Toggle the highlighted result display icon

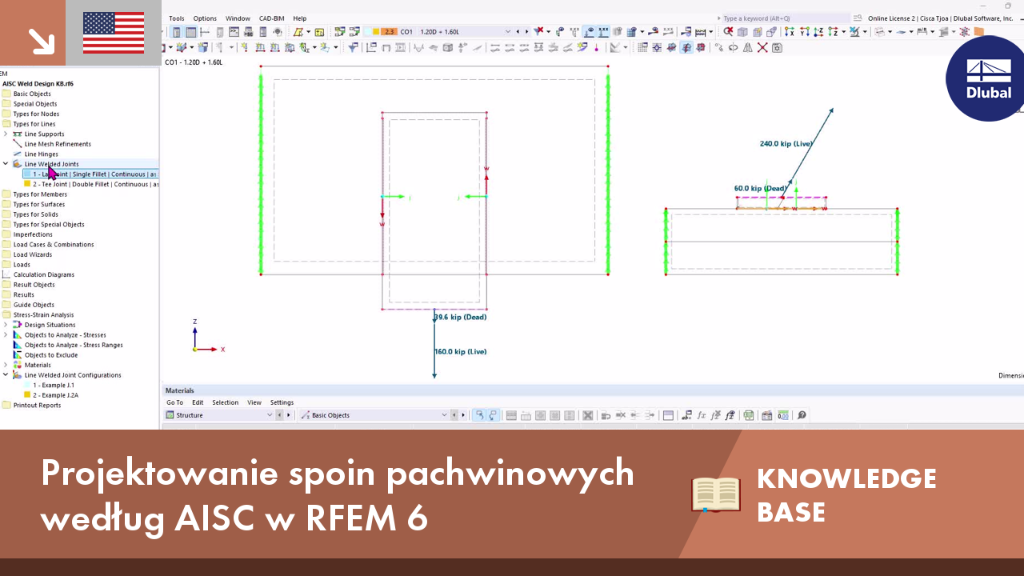click(x=686, y=48)
